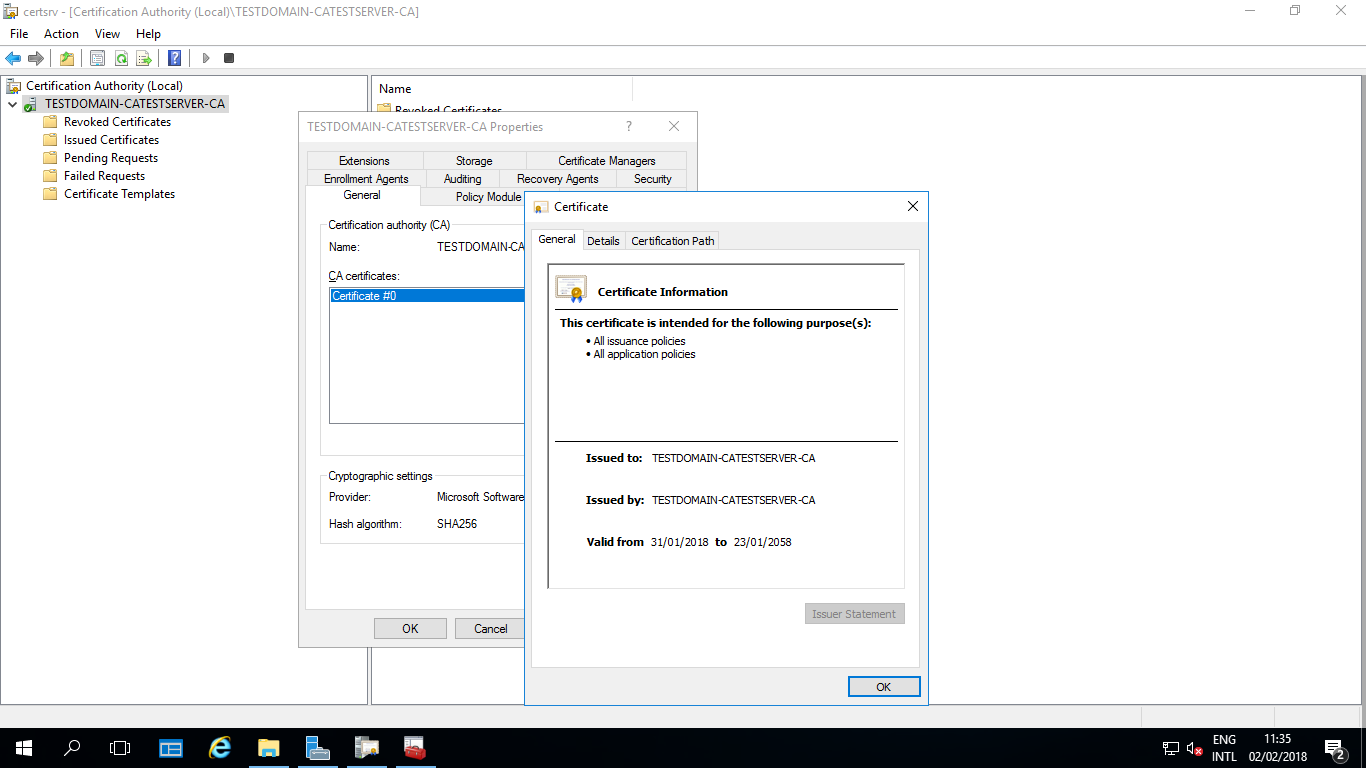Click the Refresh toolbar icon
The height and width of the screenshot is (768, 1366).
point(121,58)
